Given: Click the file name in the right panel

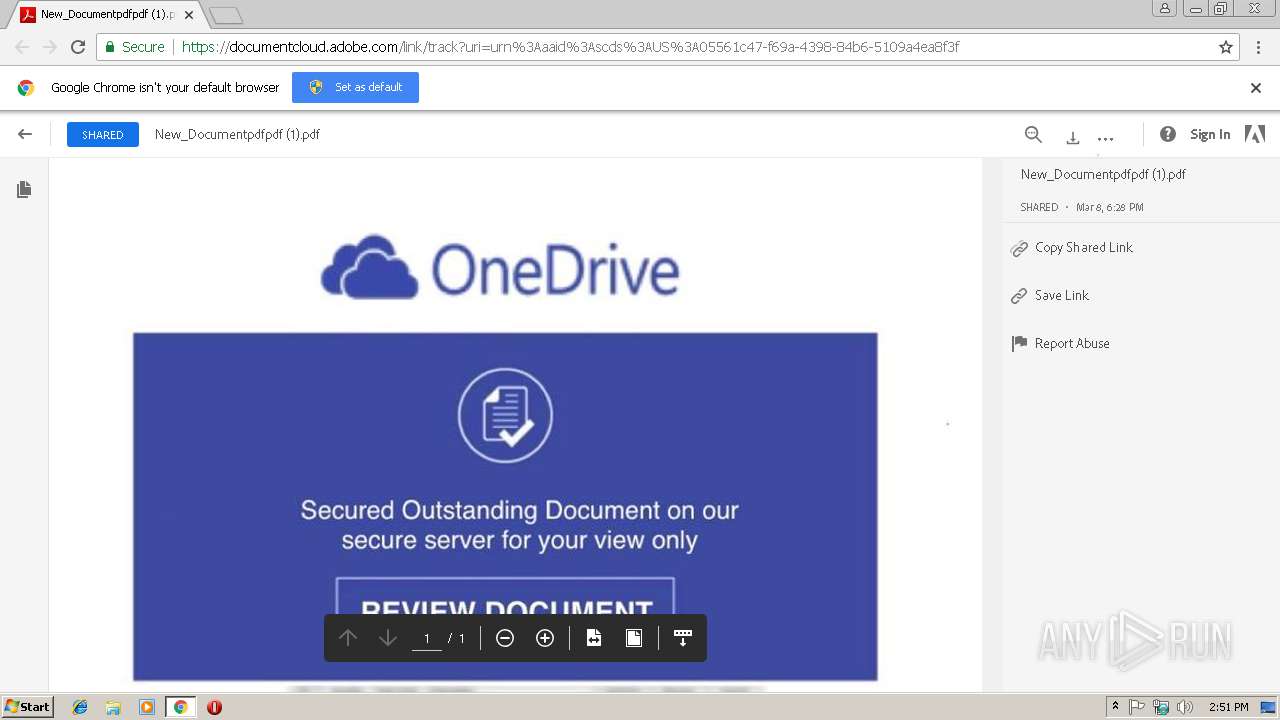Looking at the screenshot, I should (x=1103, y=174).
